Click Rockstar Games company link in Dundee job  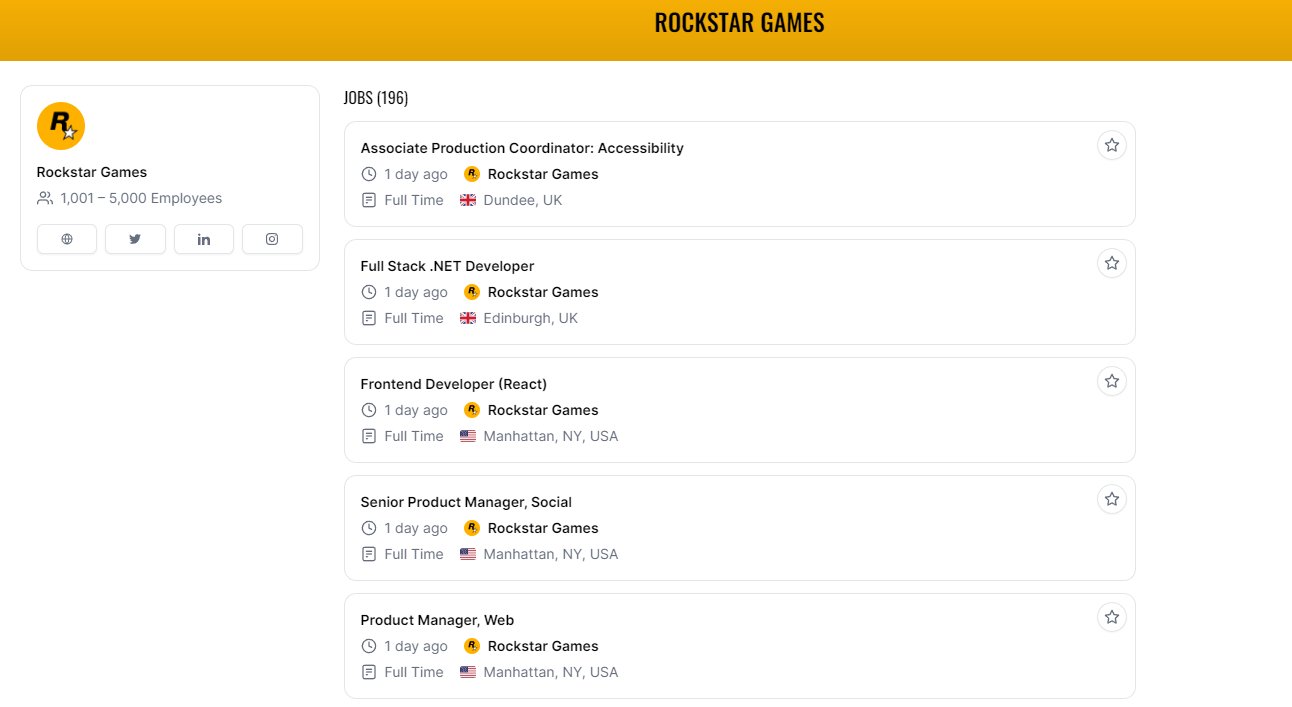click(x=543, y=174)
